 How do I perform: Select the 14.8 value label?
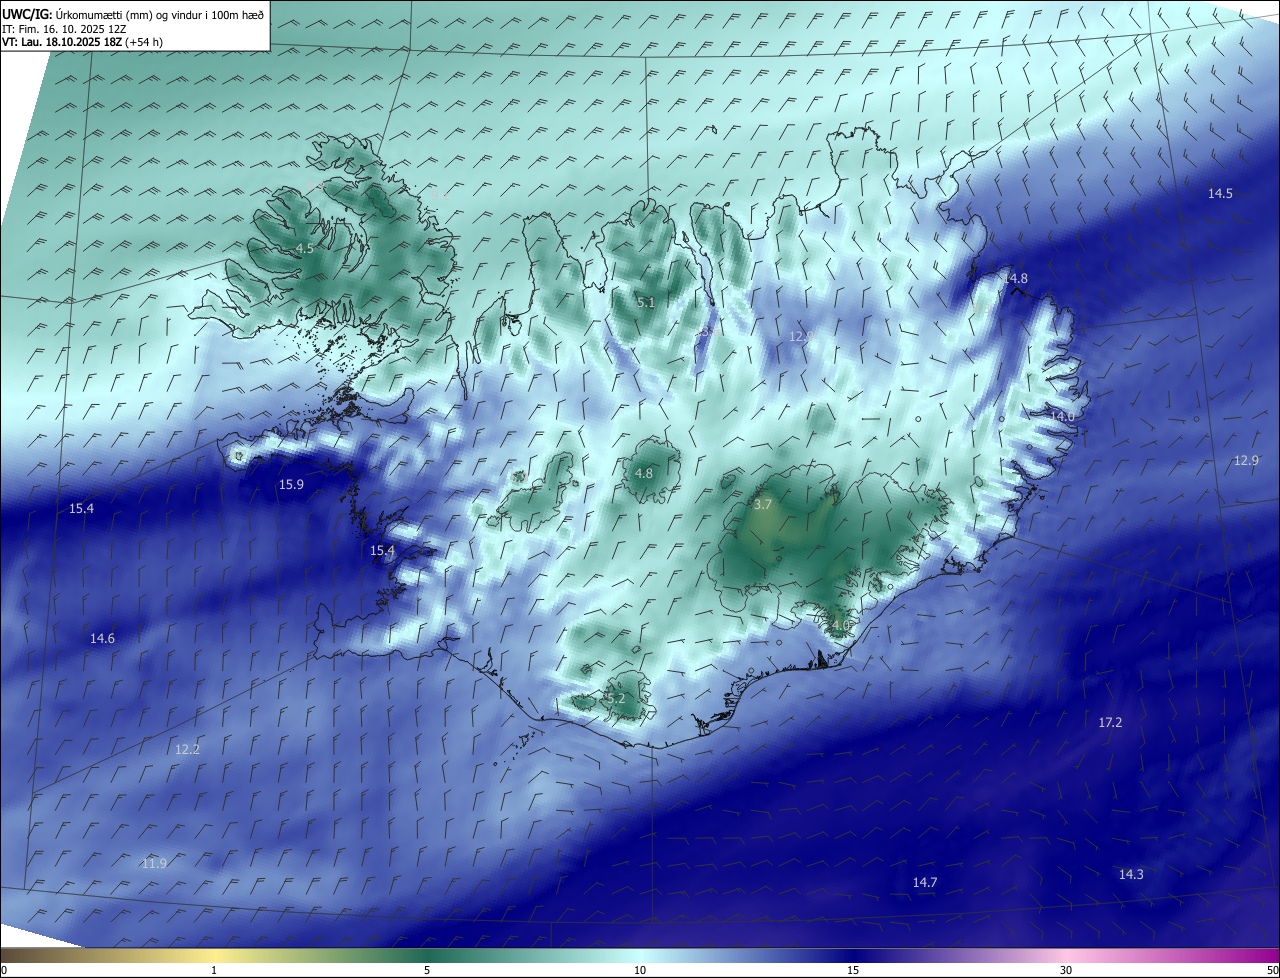click(1015, 278)
